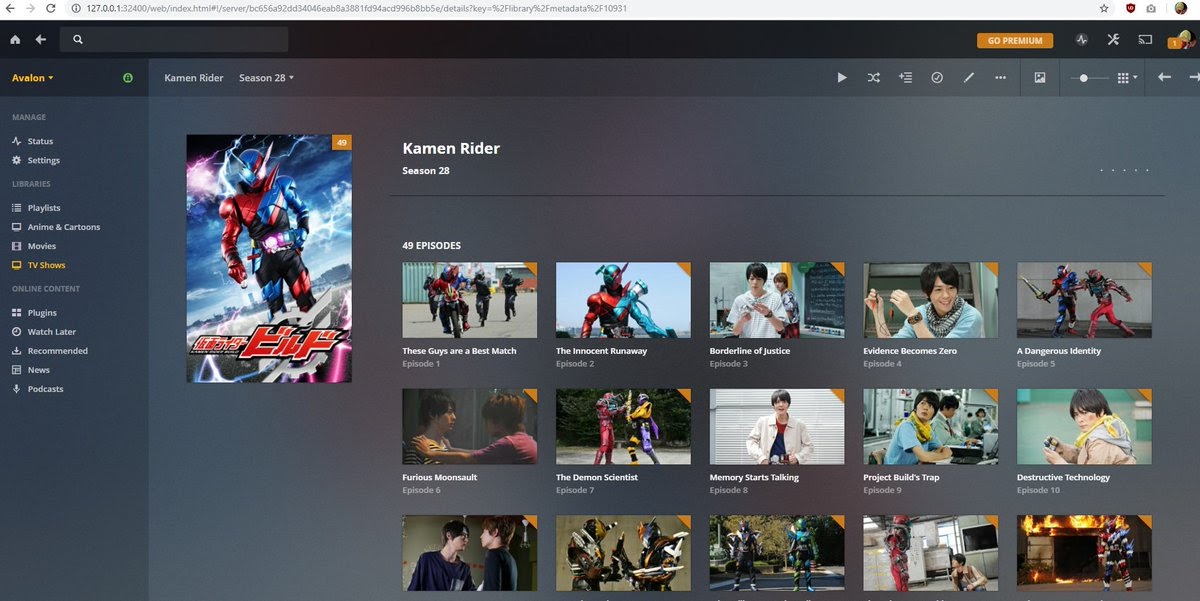Open grid view mode dropdown

click(1128, 77)
